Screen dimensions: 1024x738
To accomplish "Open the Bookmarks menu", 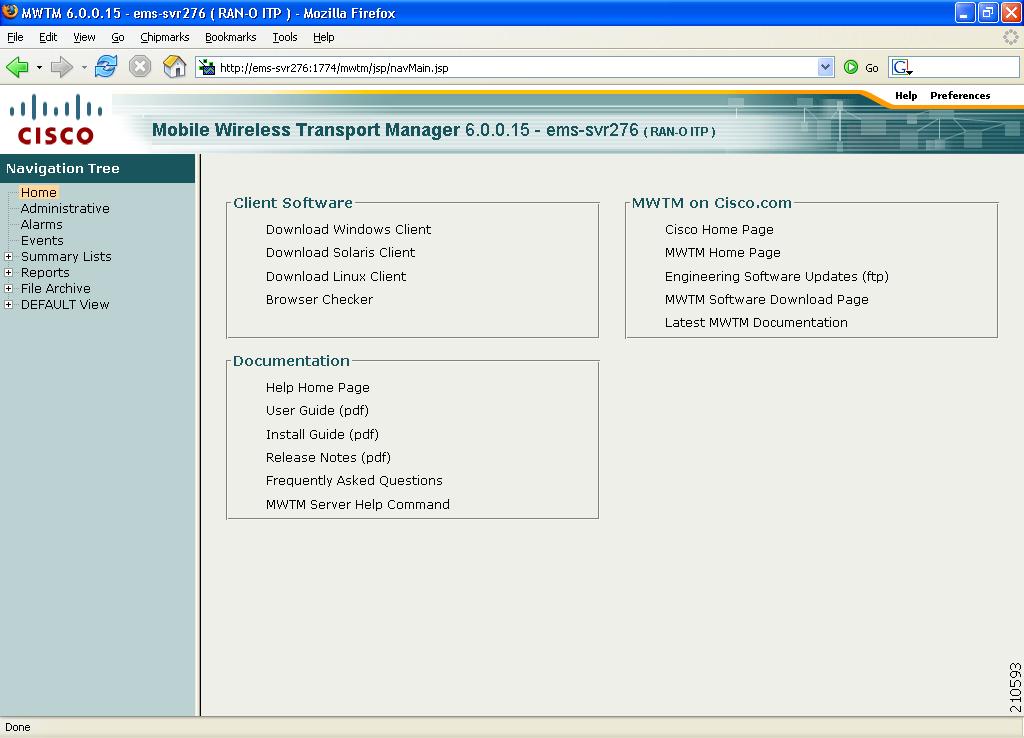I will click(x=231, y=37).
